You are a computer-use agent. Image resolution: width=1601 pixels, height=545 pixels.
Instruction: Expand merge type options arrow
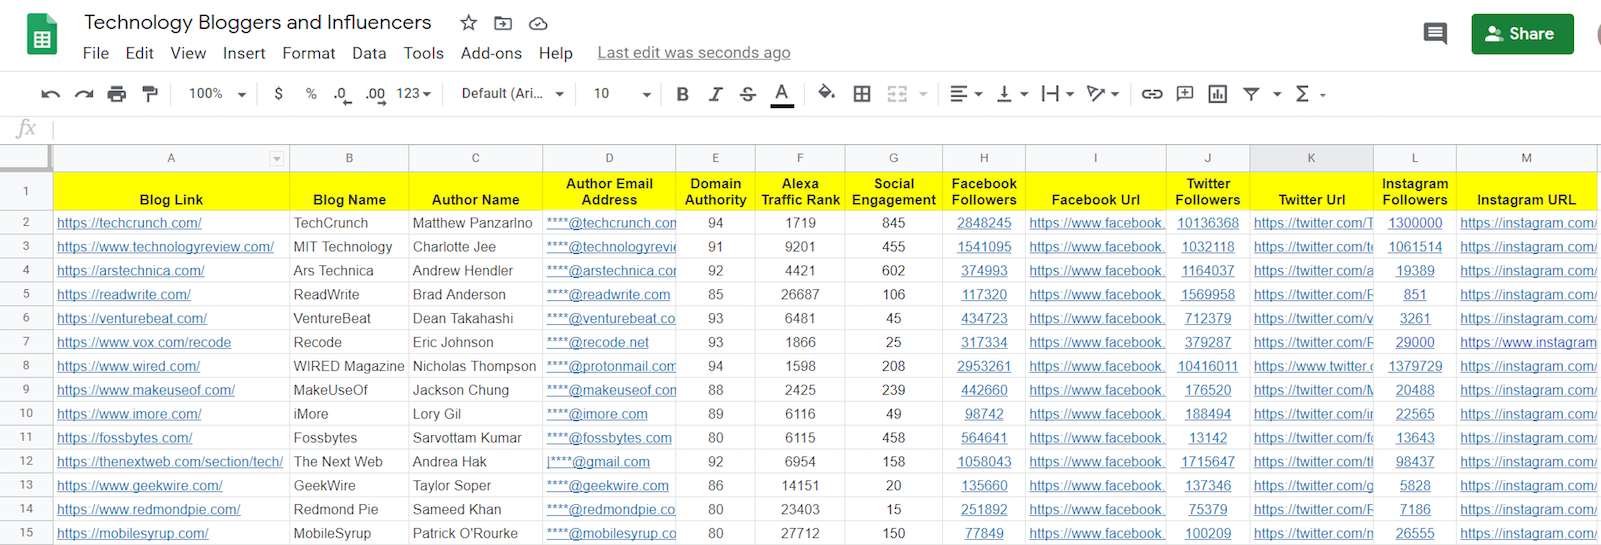pyautogui.click(x=923, y=94)
